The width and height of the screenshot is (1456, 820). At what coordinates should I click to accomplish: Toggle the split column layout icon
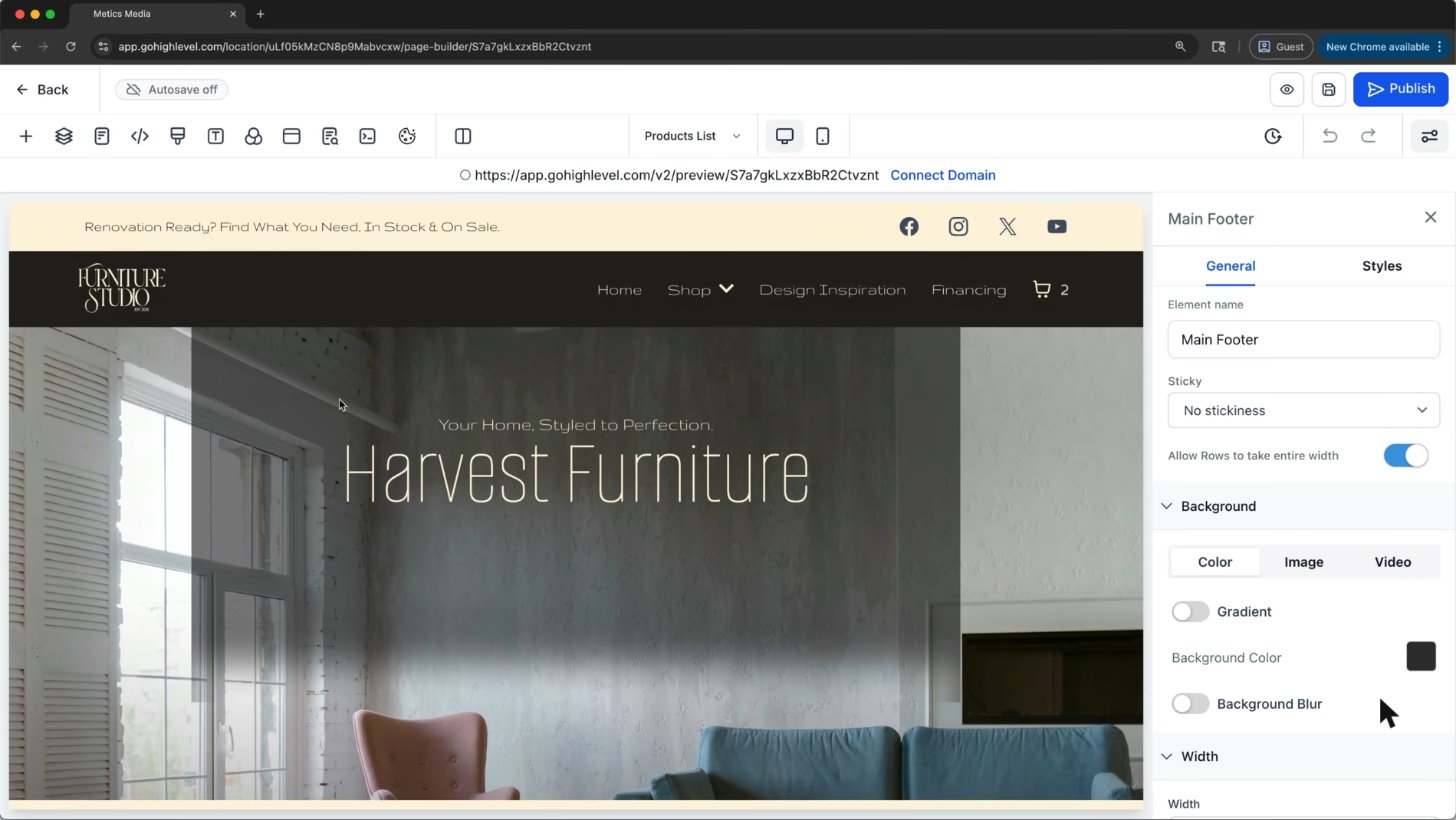[x=463, y=136]
